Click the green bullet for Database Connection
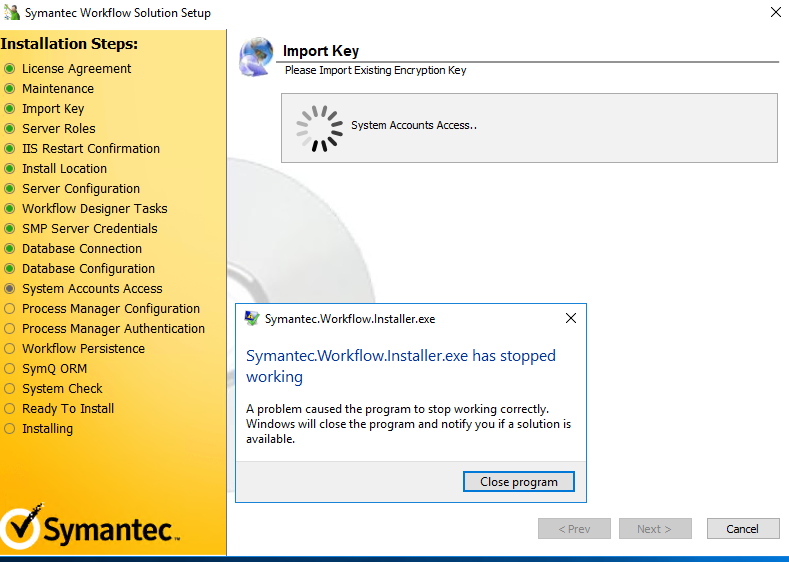This screenshot has height=562, width=789. [10, 249]
